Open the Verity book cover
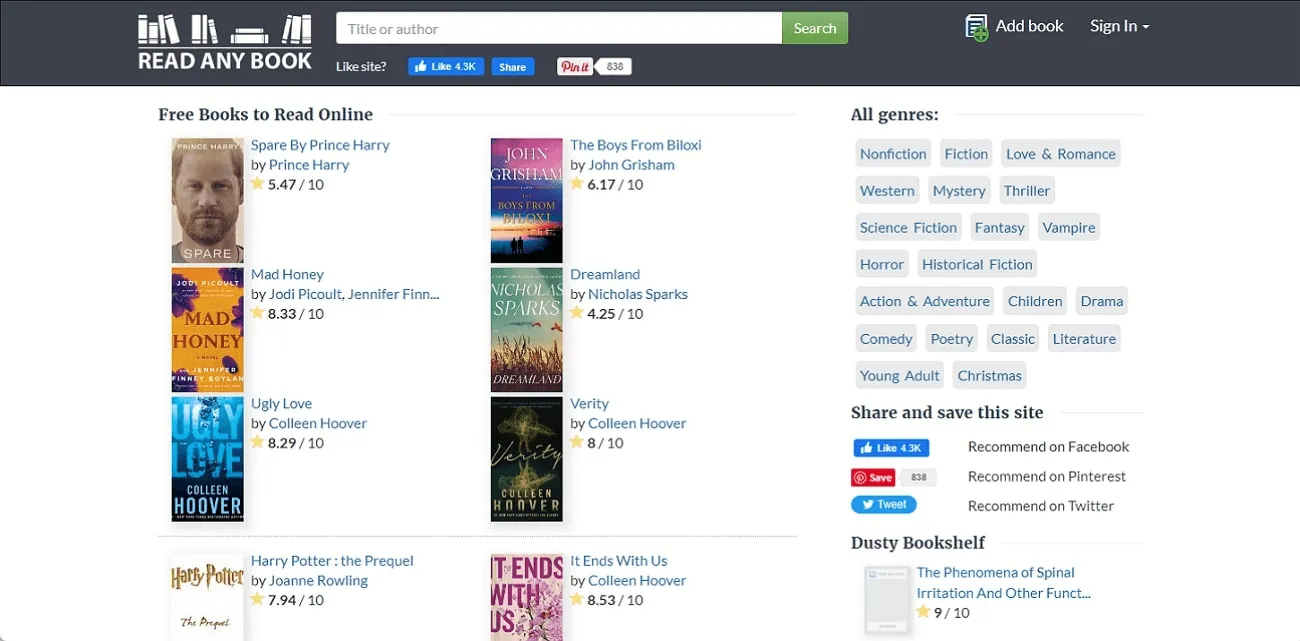 (526, 459)
